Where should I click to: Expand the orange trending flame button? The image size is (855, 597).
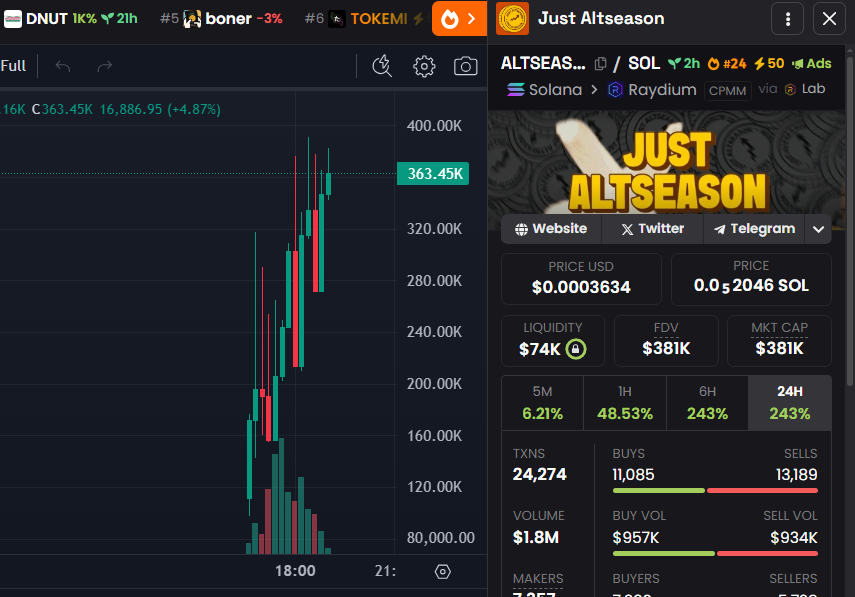pos(459,19)
